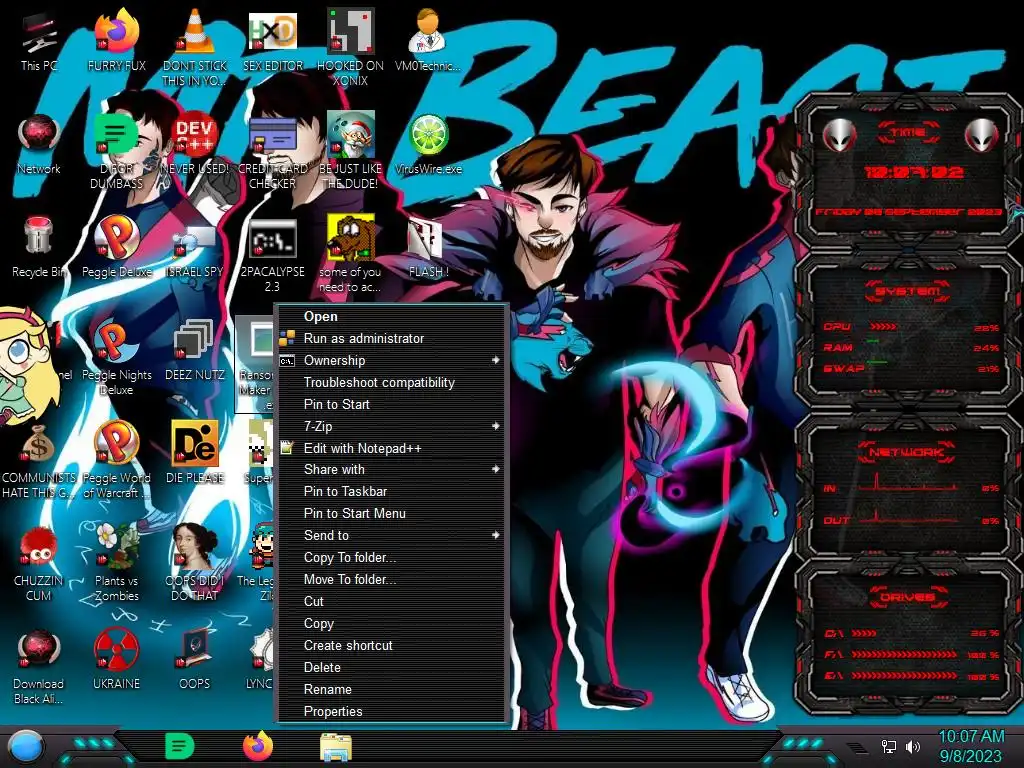Screen dimensions: 1024x768
Task: Select the CREDIT CARD CHECKER icon
Action: [272, 152]
